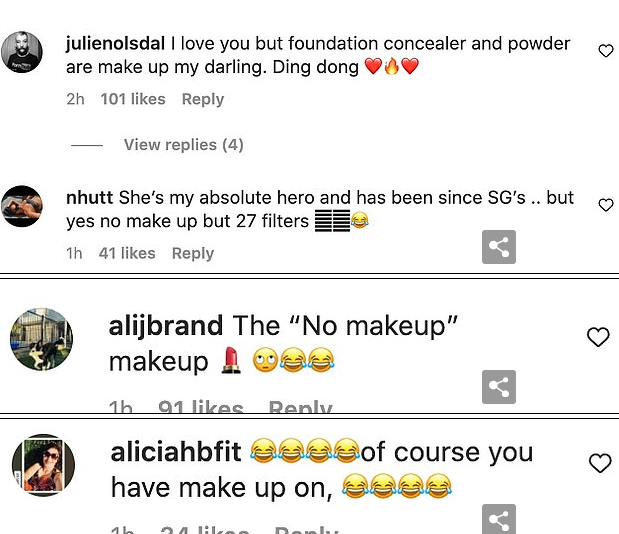Expand View replies (4) under julienolsdal

184,145
